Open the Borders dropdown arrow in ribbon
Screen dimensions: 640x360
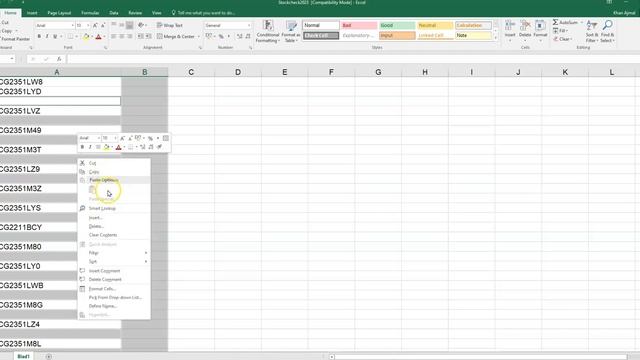coord(76,37)
